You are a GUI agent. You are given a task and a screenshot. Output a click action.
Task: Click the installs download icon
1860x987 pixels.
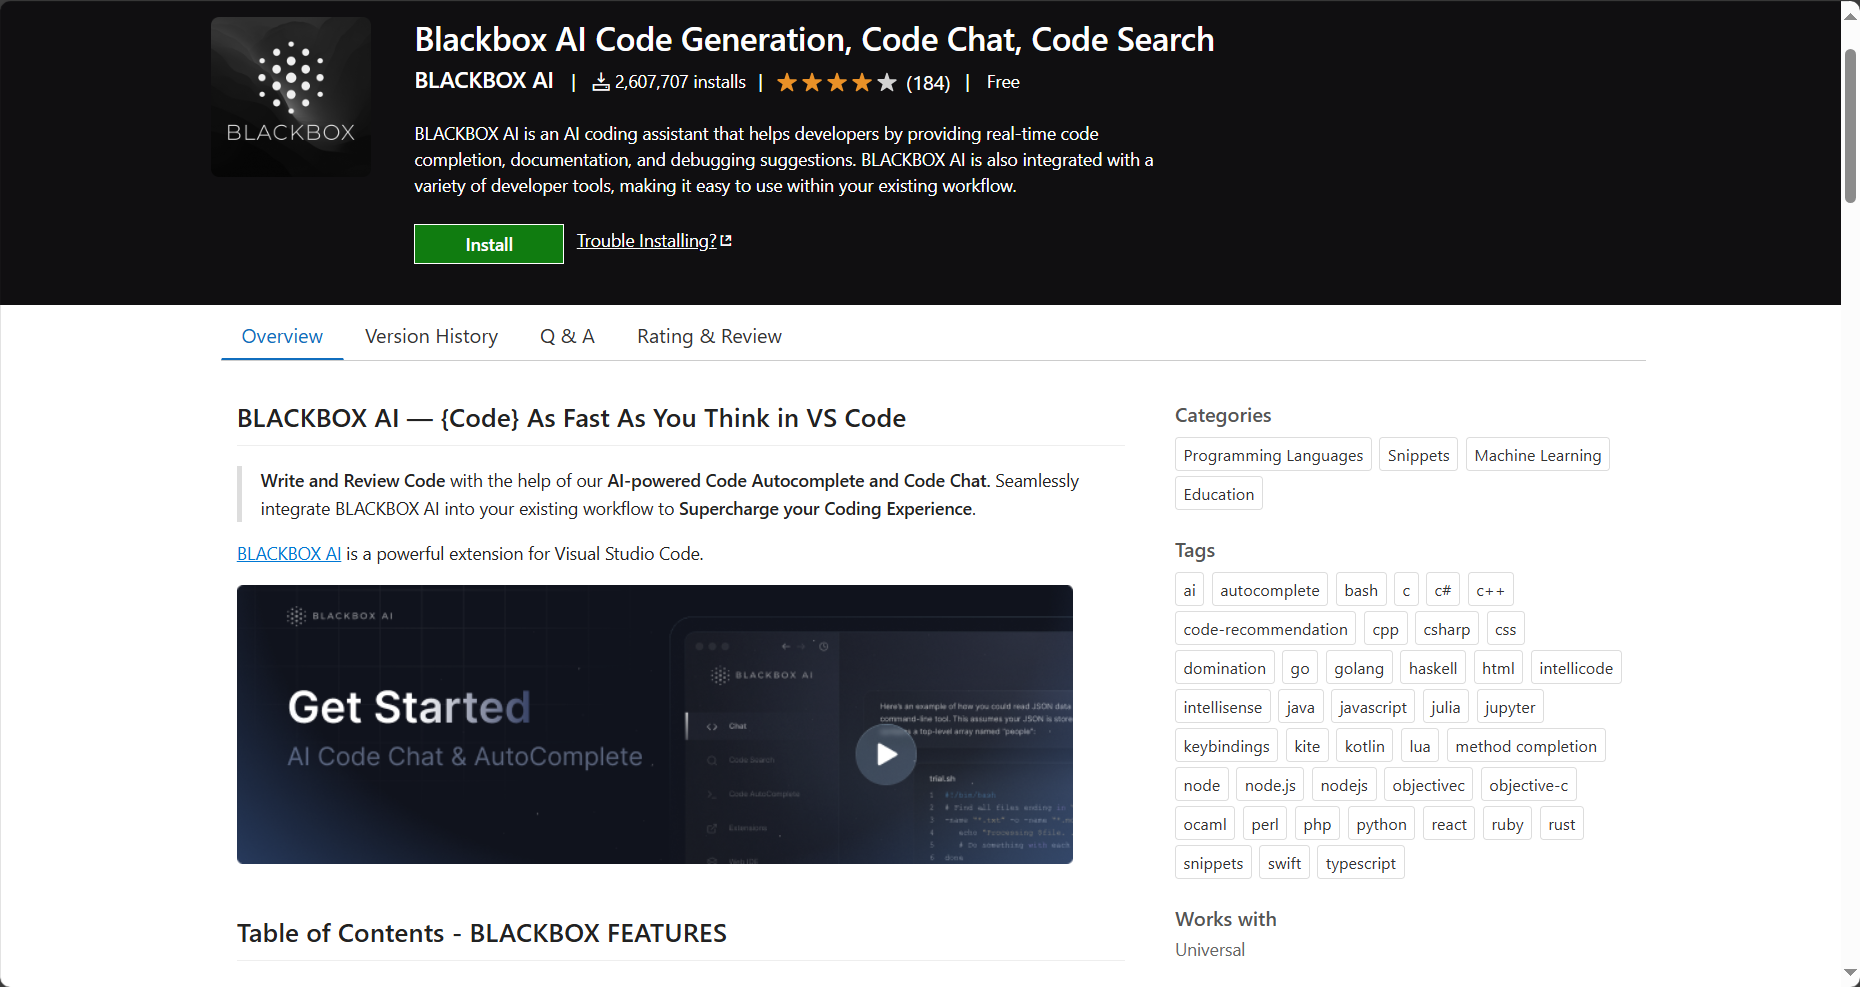[601, 82]
